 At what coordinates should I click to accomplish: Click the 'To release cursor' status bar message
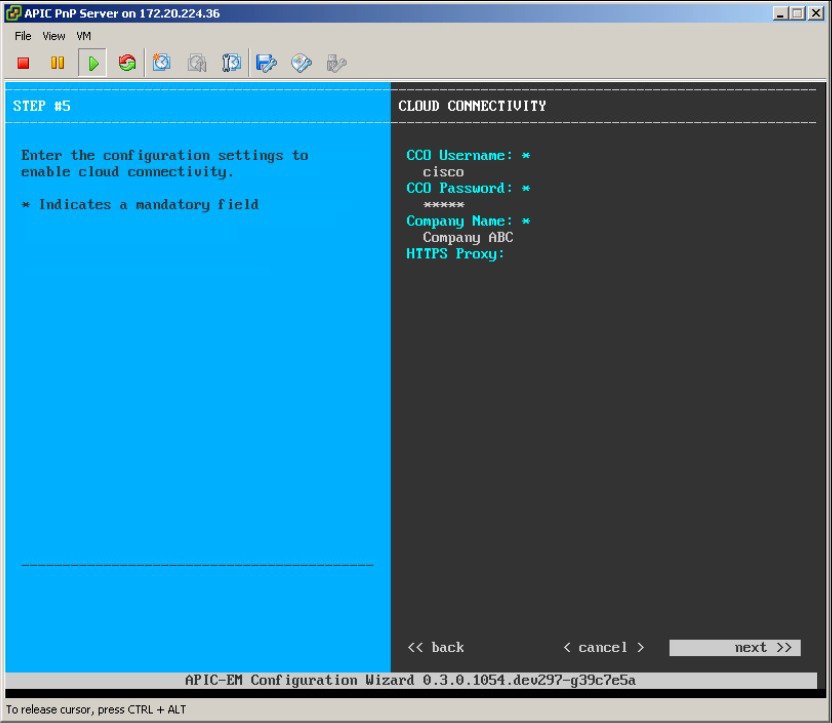[96, 710]
